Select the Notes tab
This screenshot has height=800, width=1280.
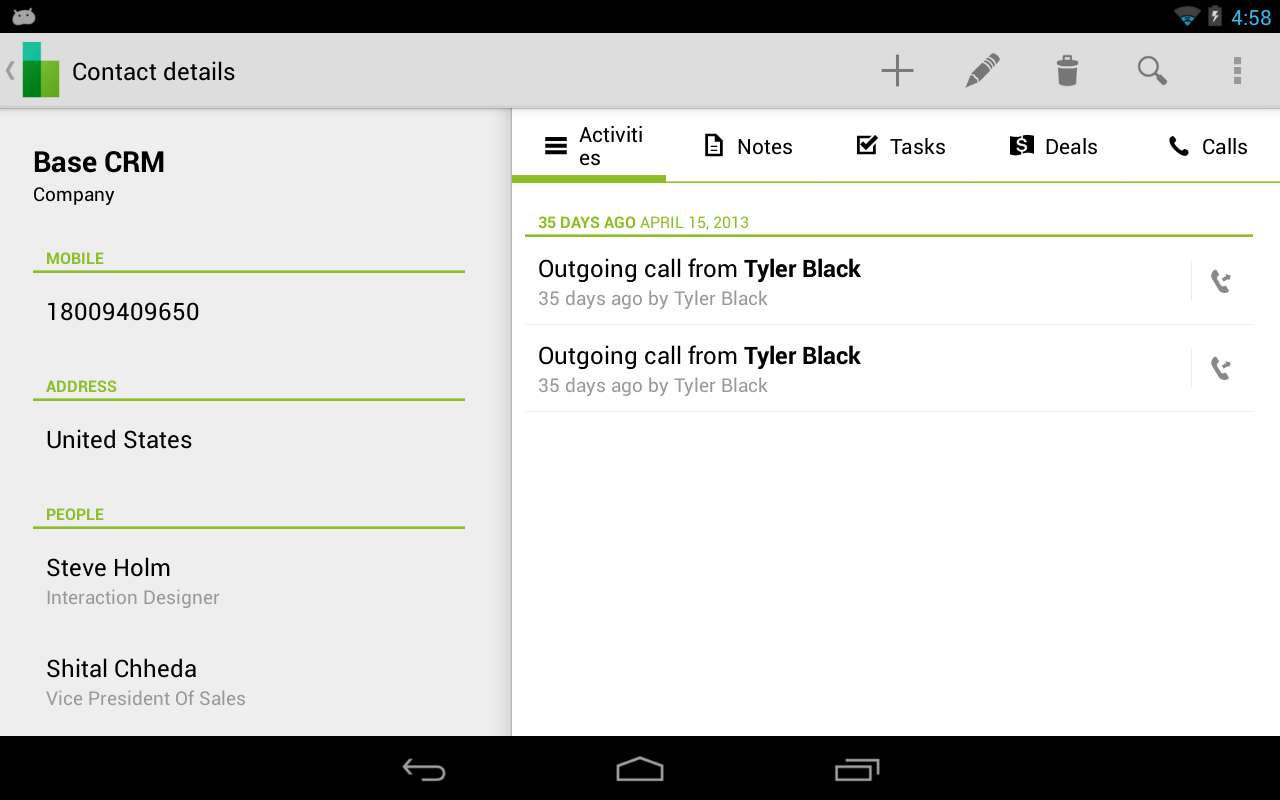(748, 146)
